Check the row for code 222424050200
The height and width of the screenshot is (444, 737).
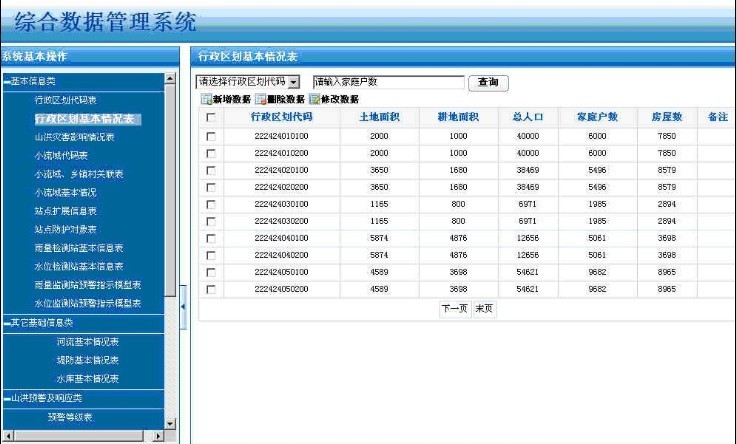coord(211,289)
